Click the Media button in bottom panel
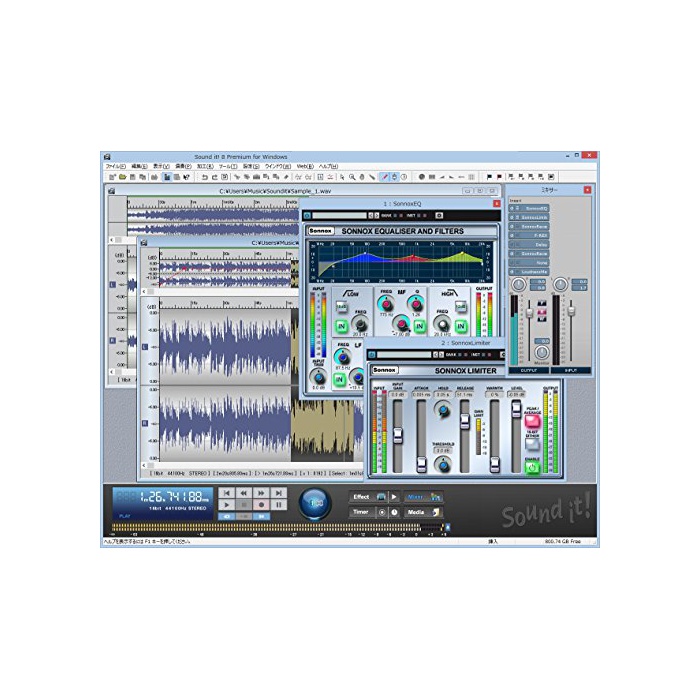The image size is (700, 700). tap(416, 512)
